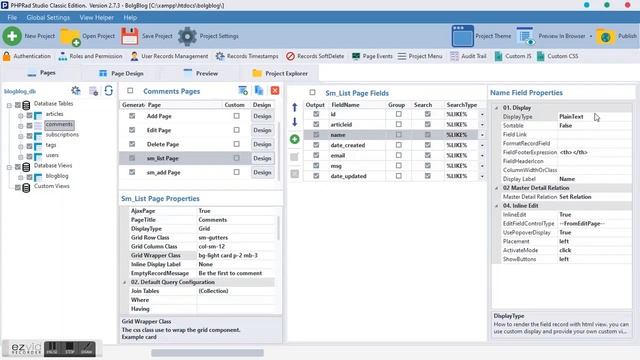Switch to Page Design tab
The height and width of the screenshot is (360, 640).
[121, 73]
